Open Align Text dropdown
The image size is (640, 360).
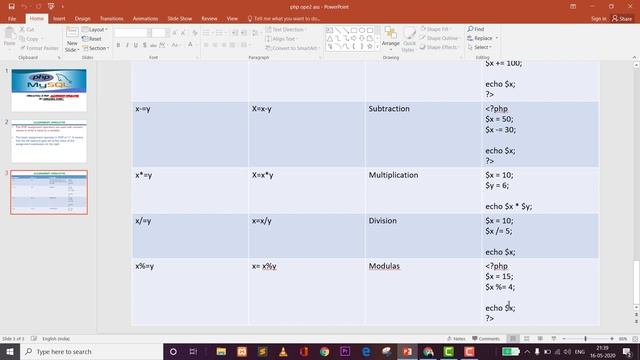click(x=281, y=39)
